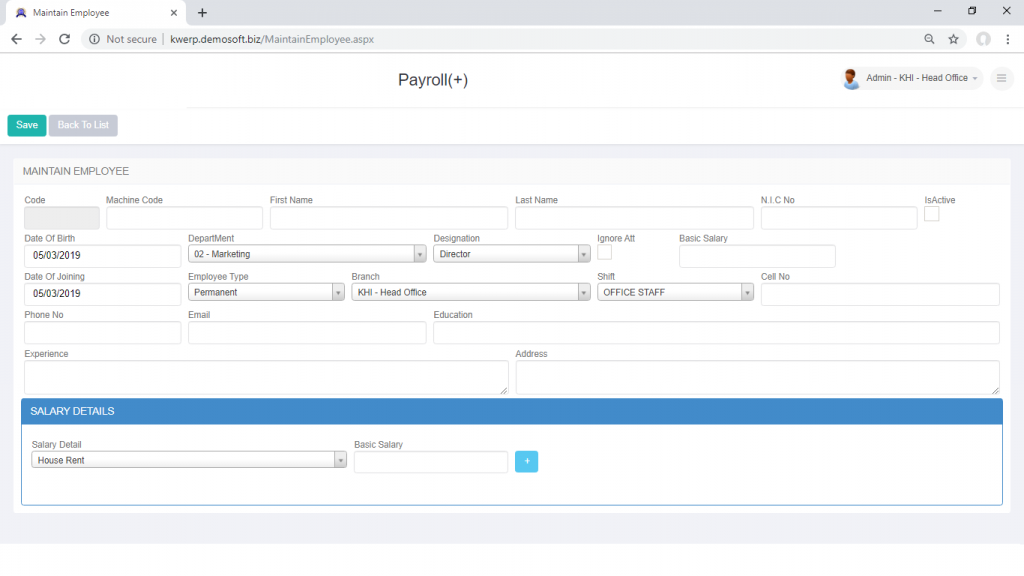Open the hamburger navigation menu
Screen dimensions: 1024x576
point(1001,78)
